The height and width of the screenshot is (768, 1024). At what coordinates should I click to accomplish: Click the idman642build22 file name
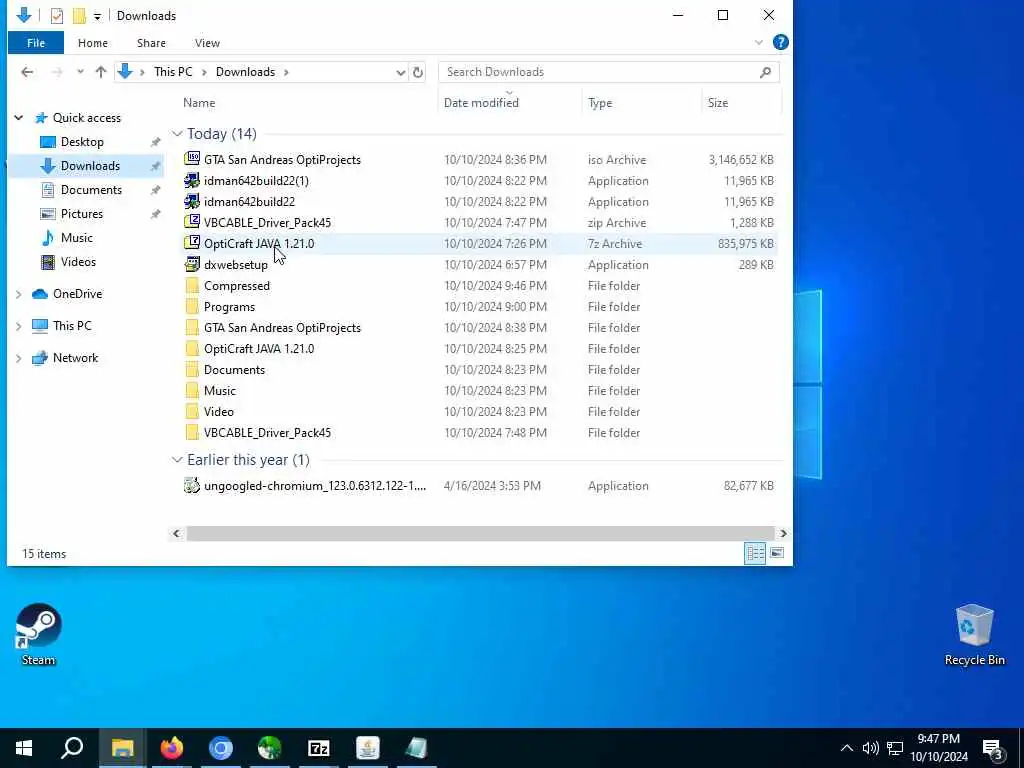coord(249,202)
